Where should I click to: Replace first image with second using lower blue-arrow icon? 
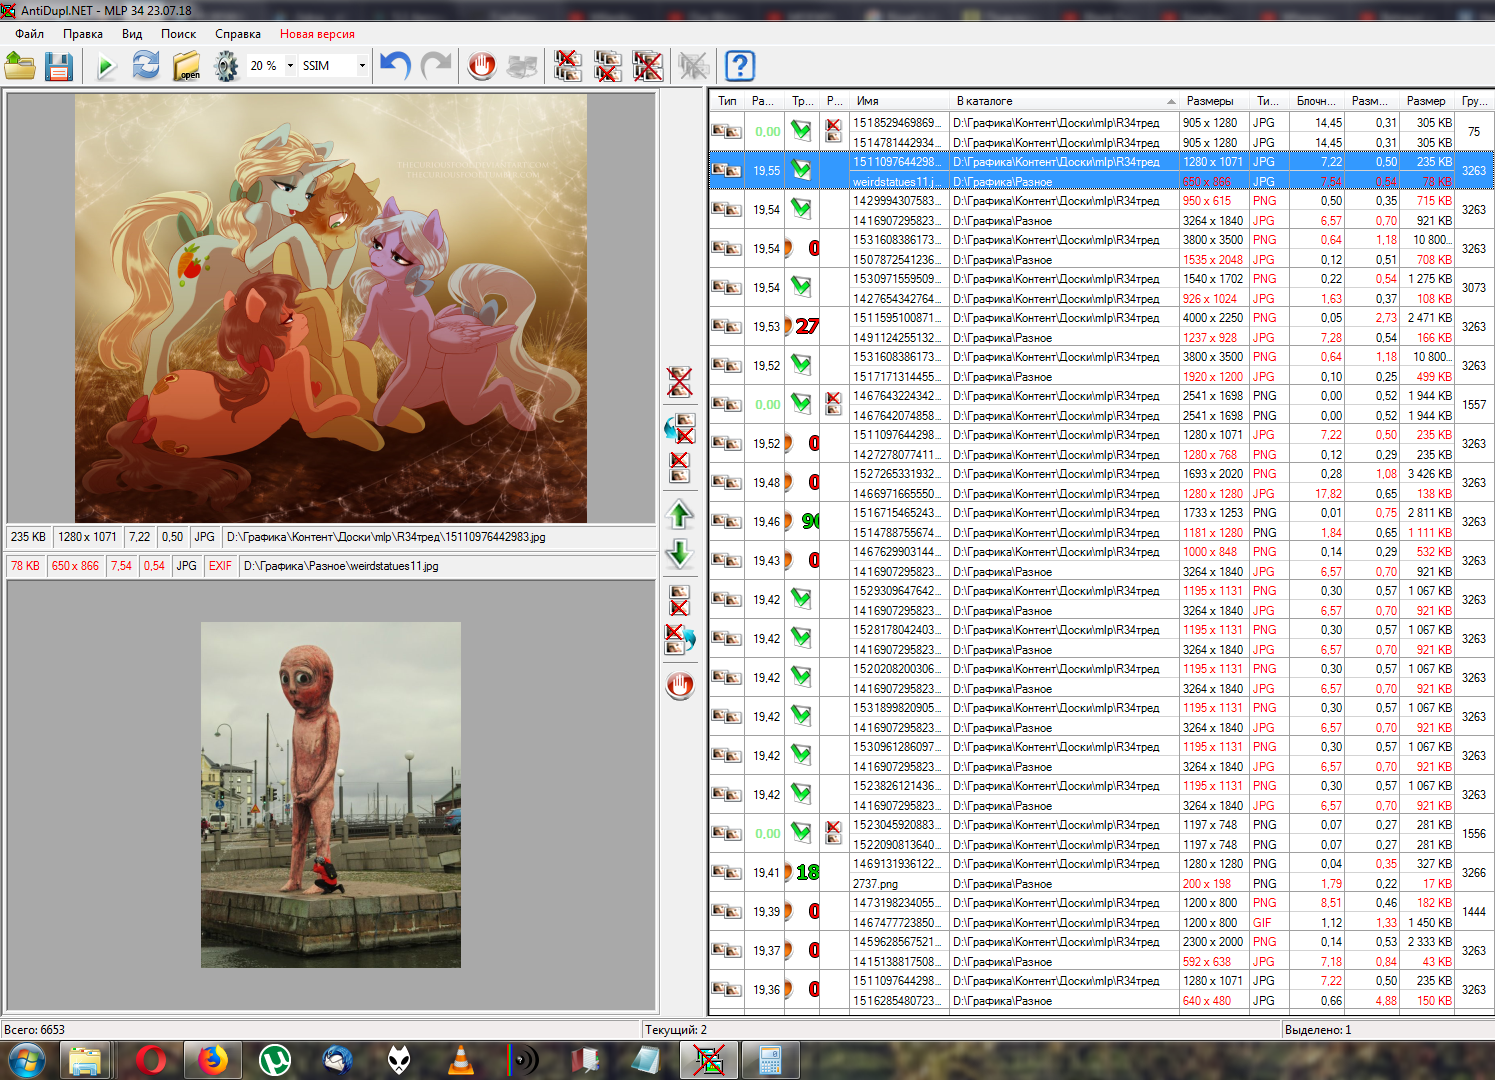(680, 638)
